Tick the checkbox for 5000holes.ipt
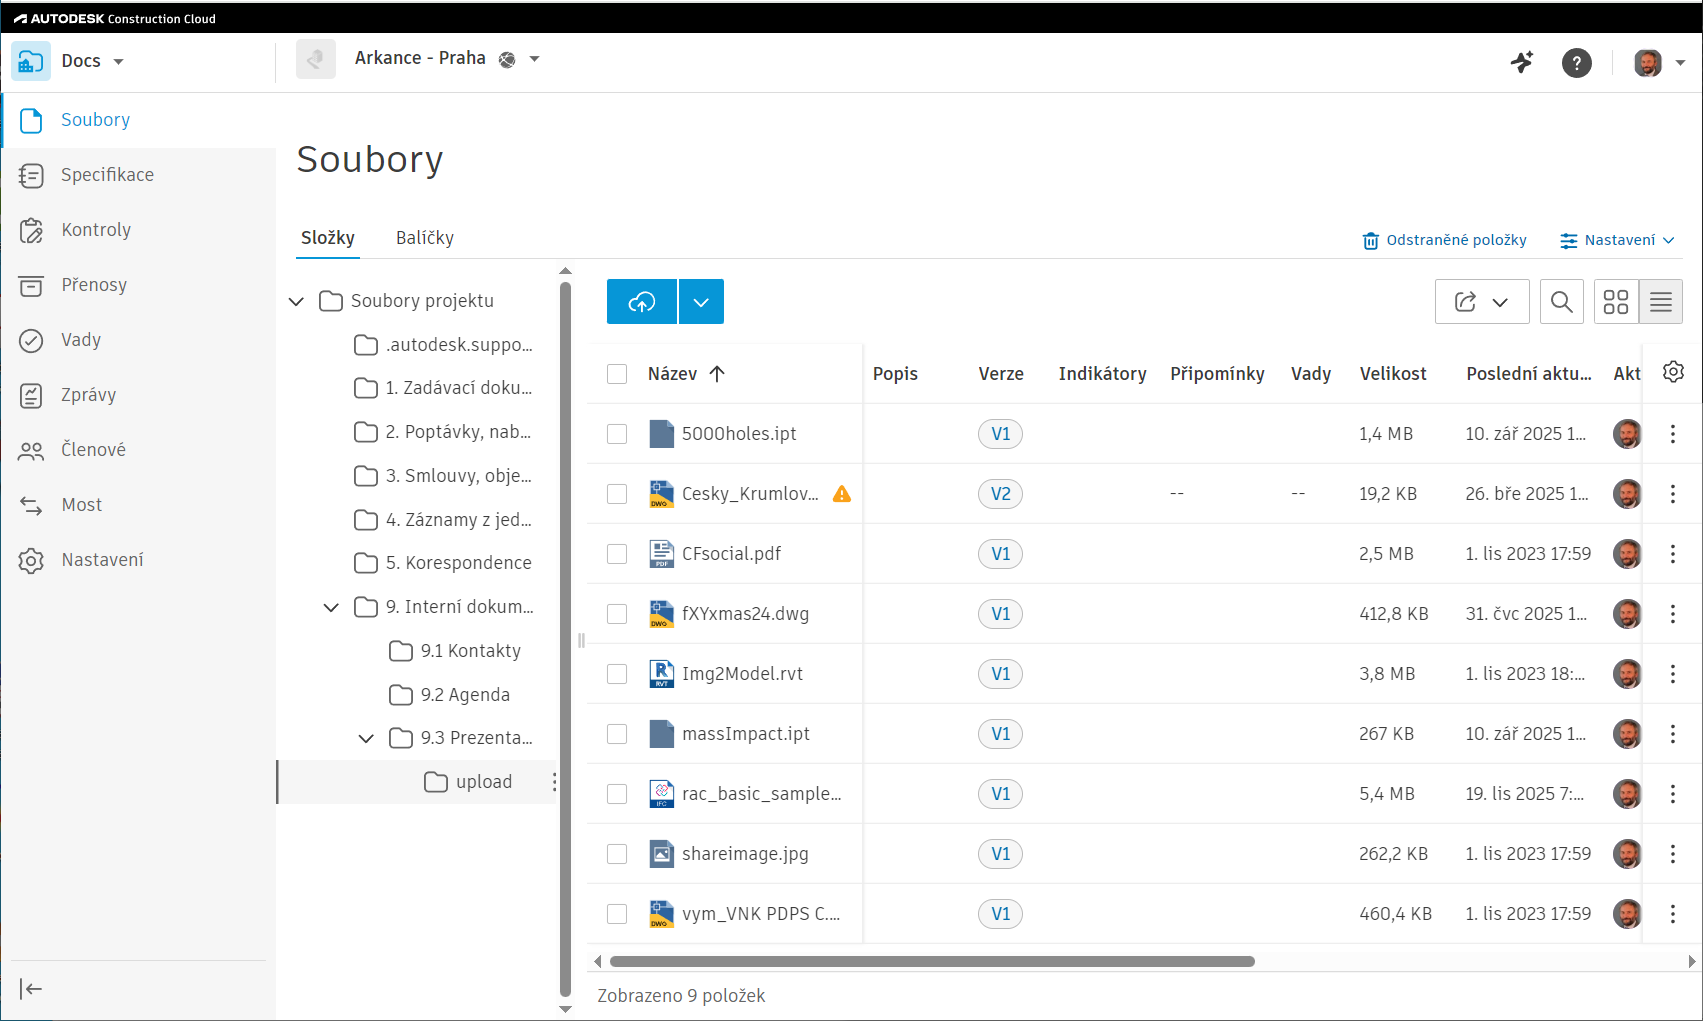The image size is (1703, 1021). pyautogui.click(x=617, y=434)
